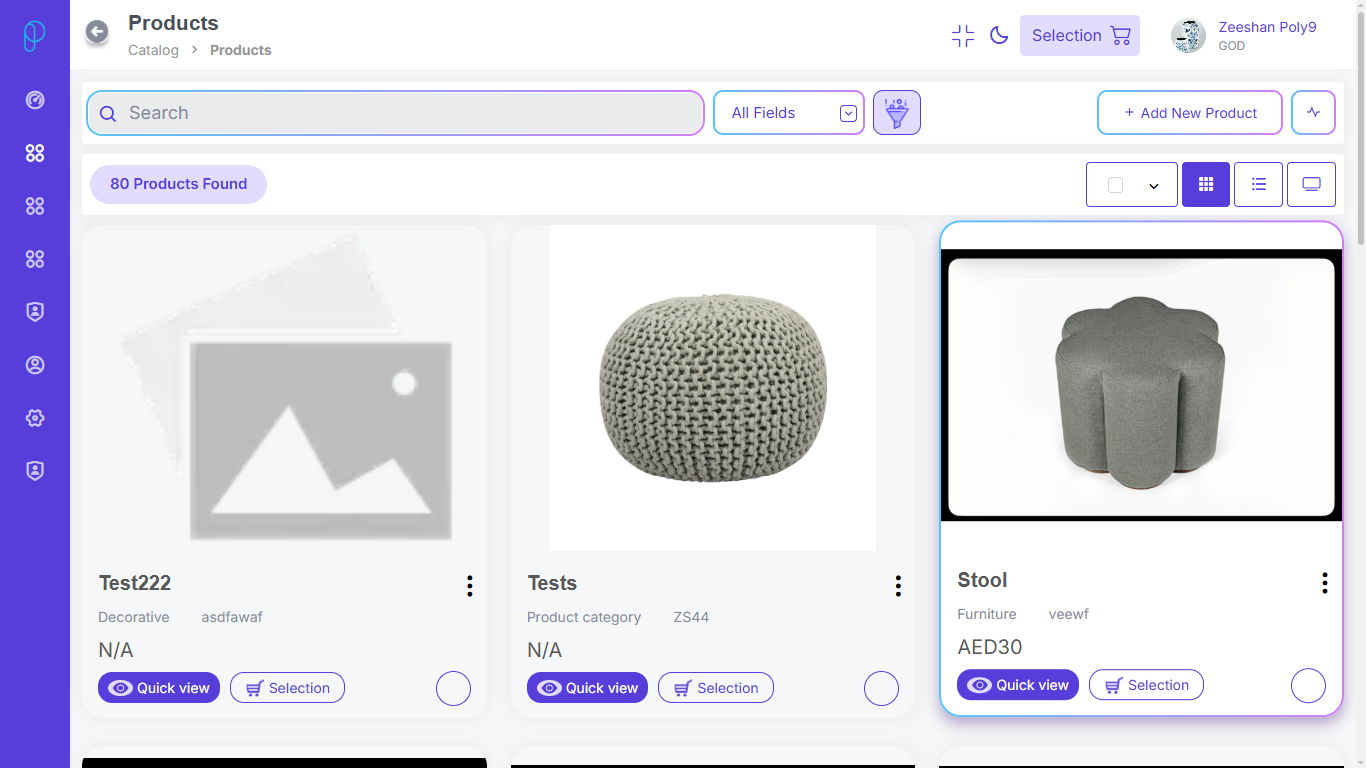The height and width of the screenshot is (768, 1366).
Task: Expand the bulk select dropdown arrow
Action: click(x=1153, y=186)
